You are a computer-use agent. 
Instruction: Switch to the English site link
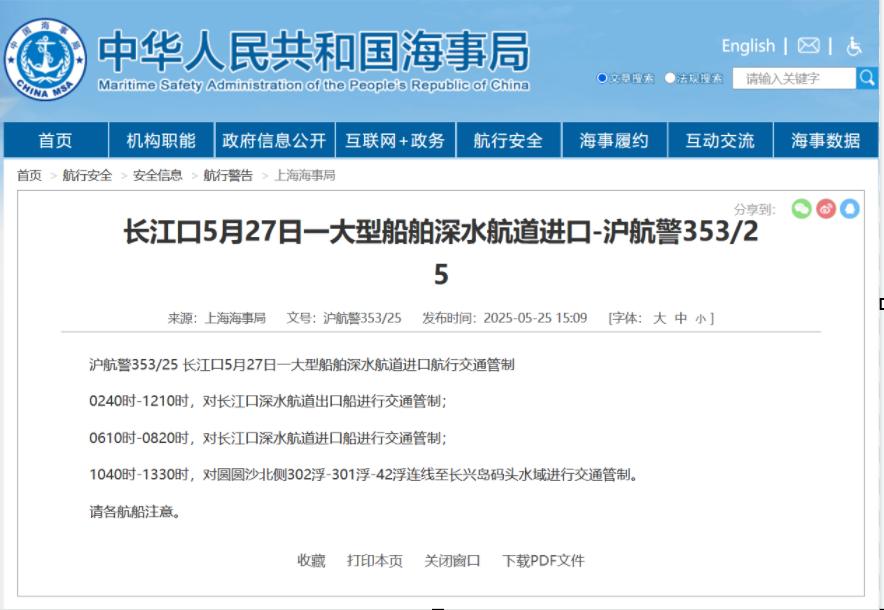pyautogui.click(x=748, y=46)
